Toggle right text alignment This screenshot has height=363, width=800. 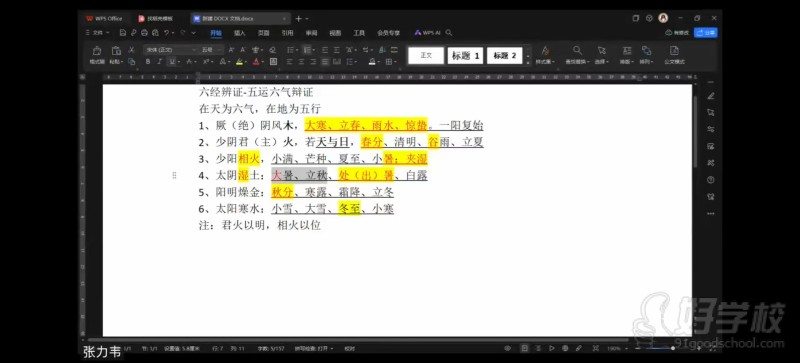313,62
